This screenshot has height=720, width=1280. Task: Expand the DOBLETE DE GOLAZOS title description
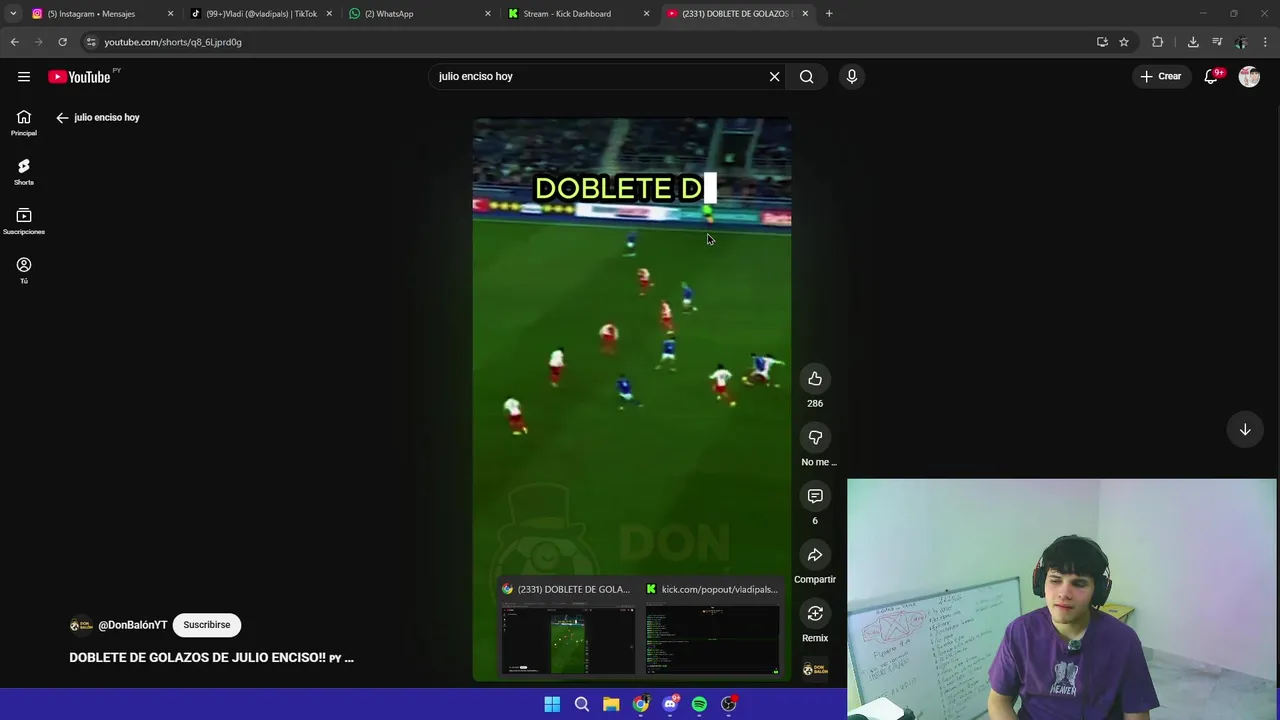click(211, 658)
